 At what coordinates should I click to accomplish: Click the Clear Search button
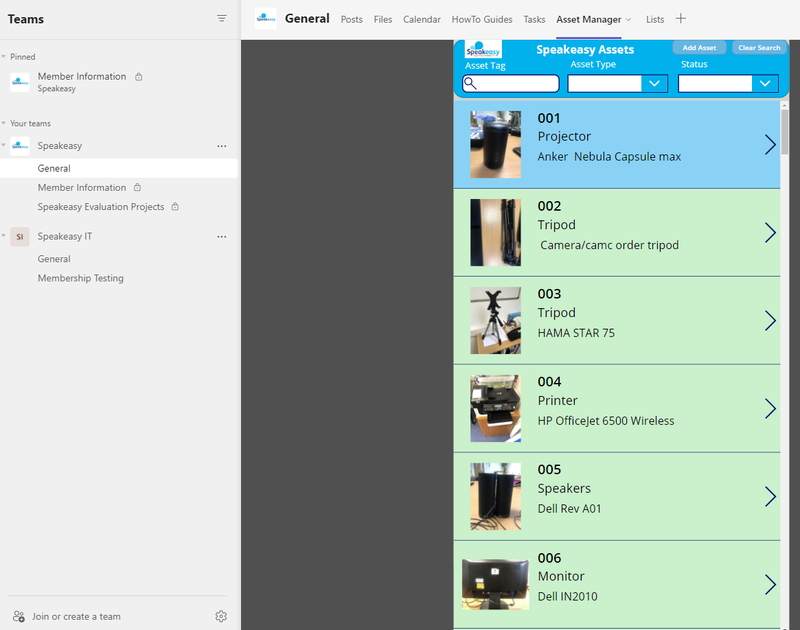(760, 47)
